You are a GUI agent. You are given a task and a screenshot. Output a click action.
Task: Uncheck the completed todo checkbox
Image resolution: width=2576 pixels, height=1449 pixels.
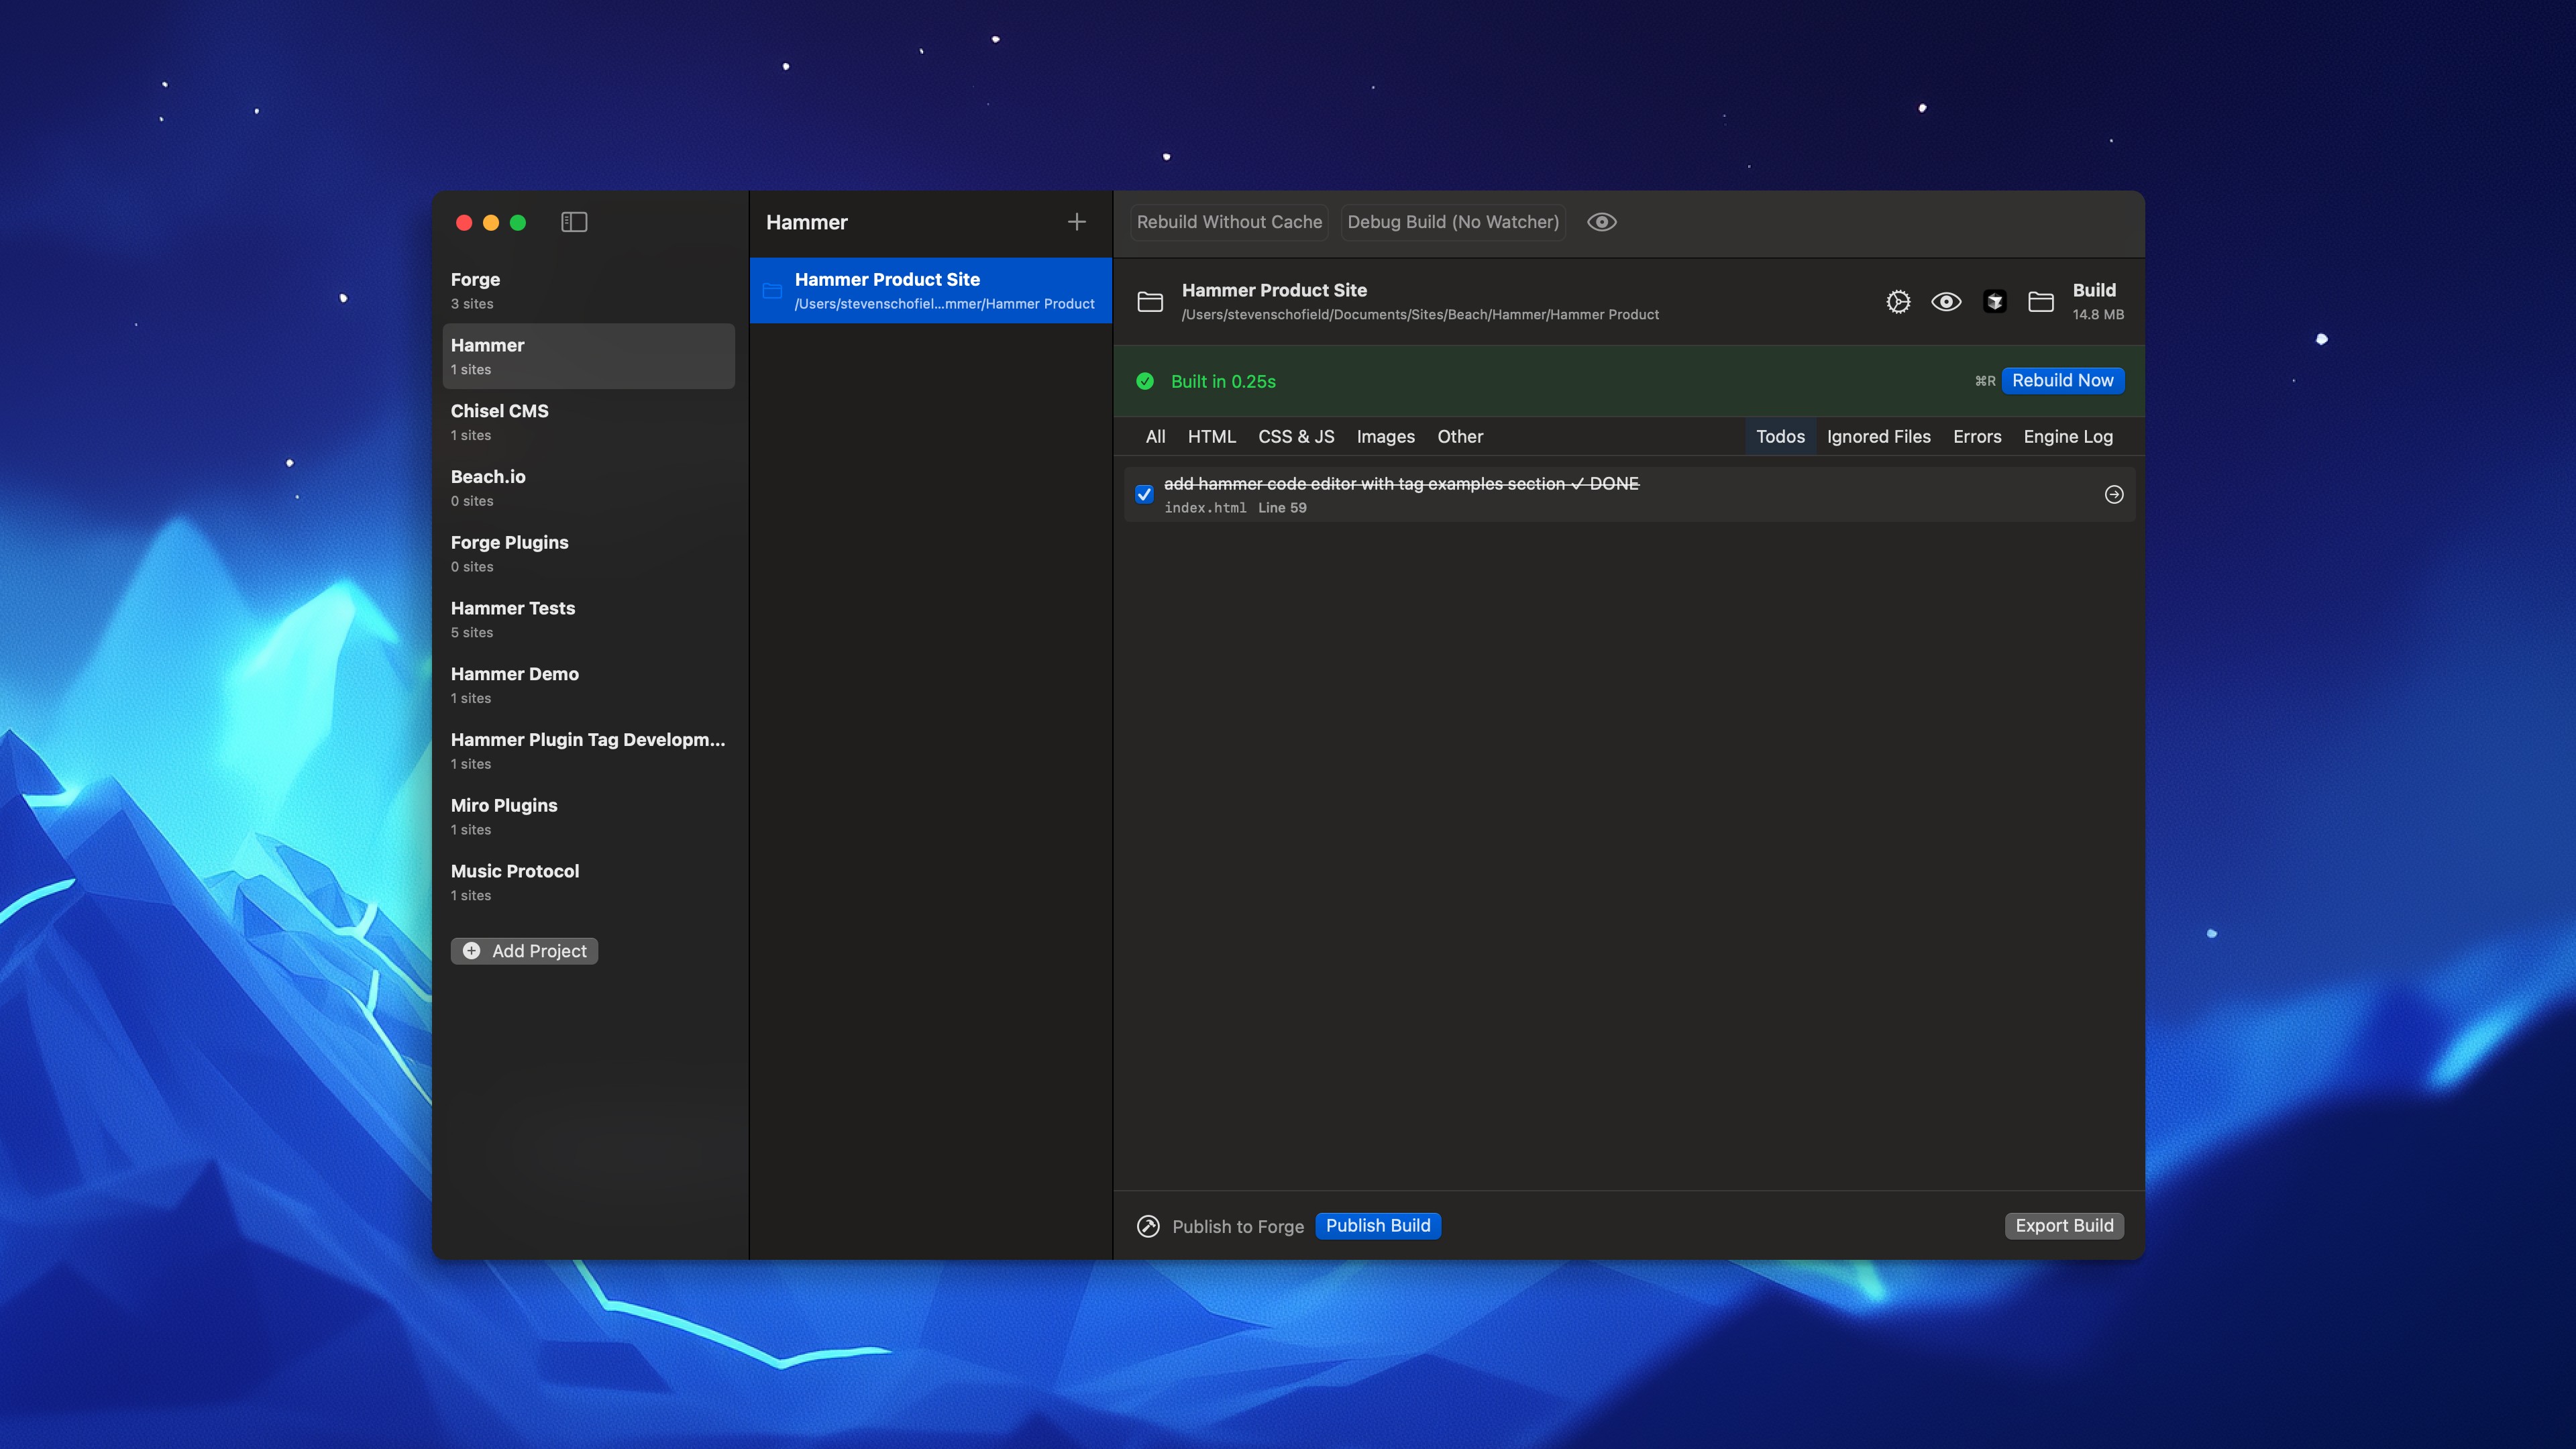(x=1144, y=494)
